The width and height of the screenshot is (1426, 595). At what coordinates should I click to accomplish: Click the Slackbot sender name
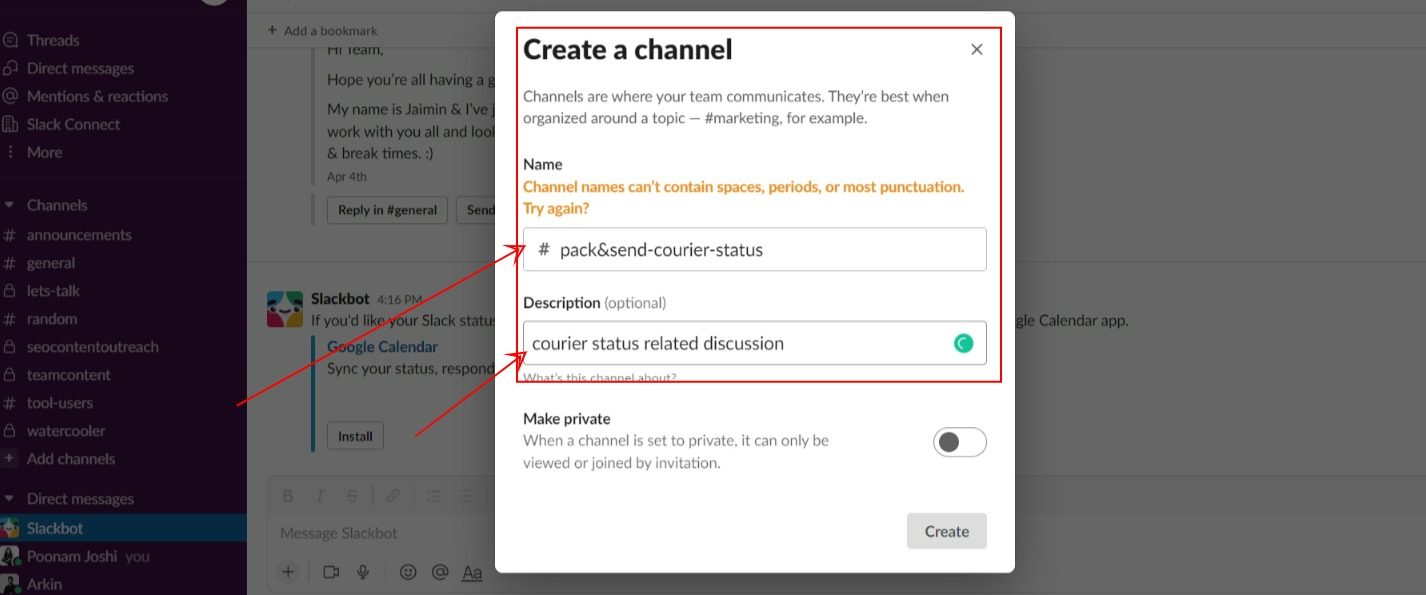[340, 299]
